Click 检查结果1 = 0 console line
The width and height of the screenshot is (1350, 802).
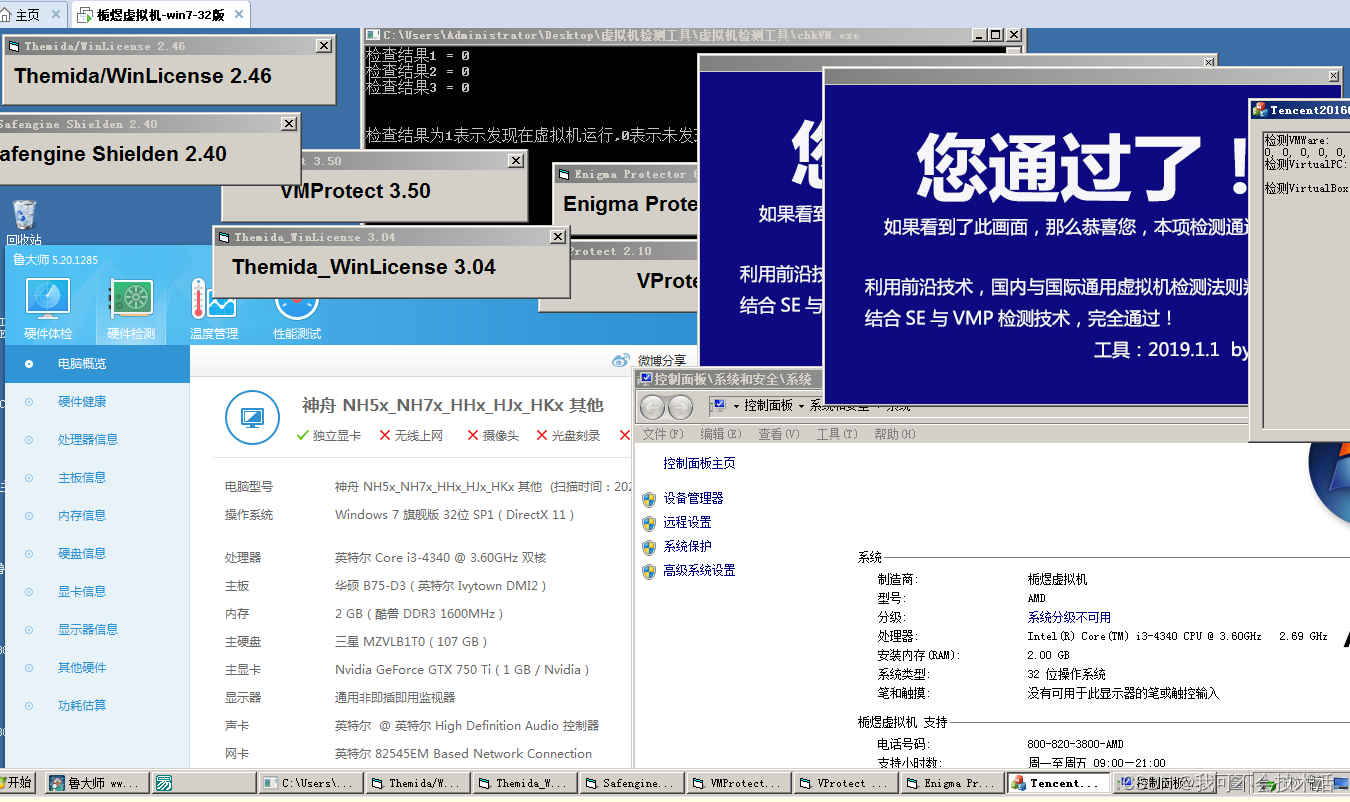(418, 56)
